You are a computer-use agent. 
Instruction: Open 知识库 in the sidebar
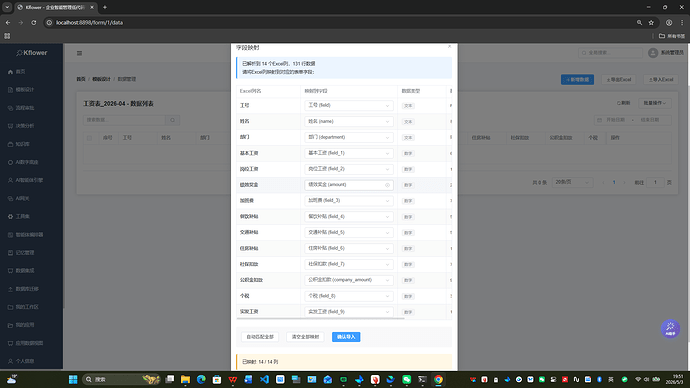22,144
